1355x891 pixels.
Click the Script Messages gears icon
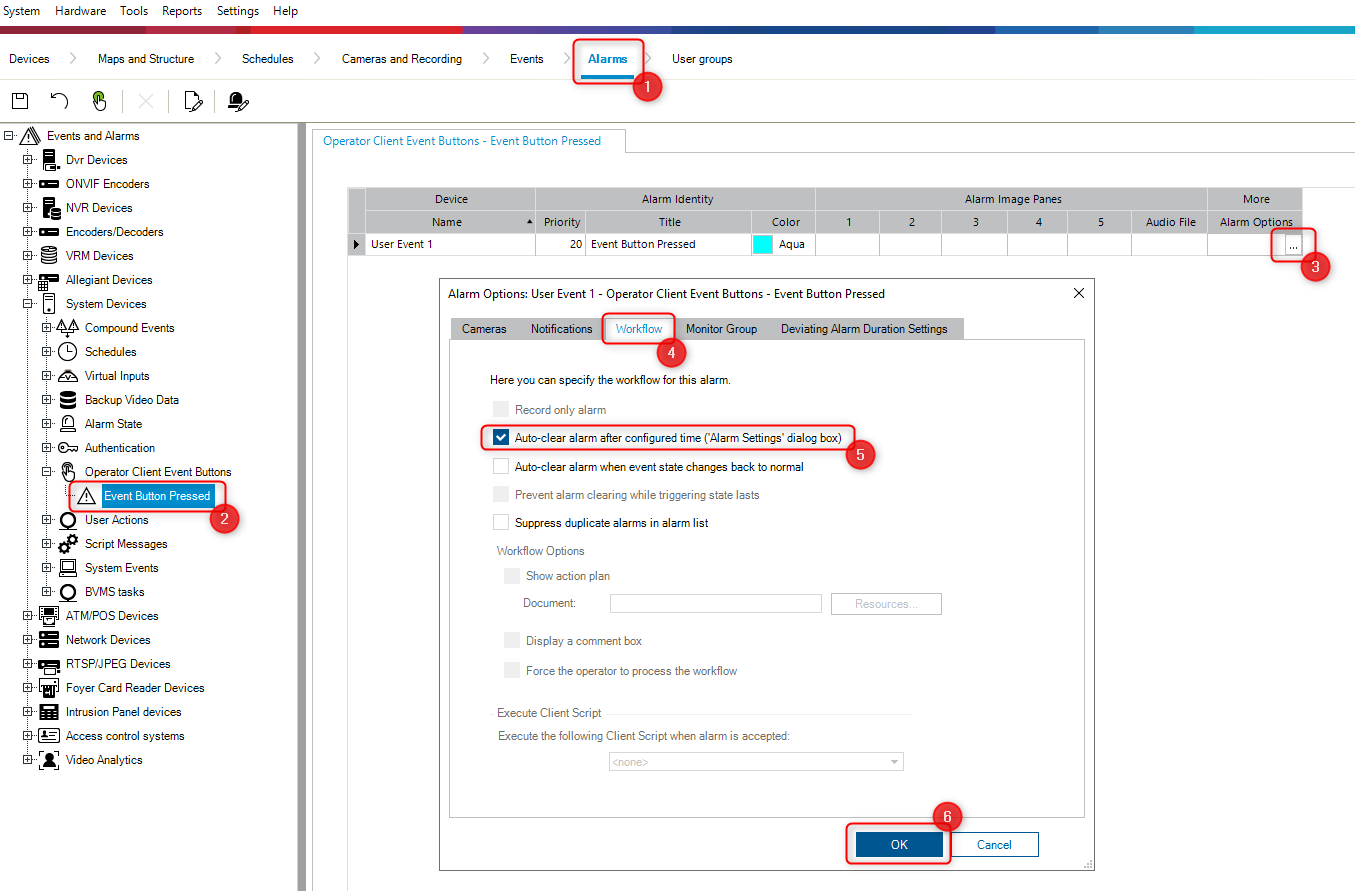[67, 544]
